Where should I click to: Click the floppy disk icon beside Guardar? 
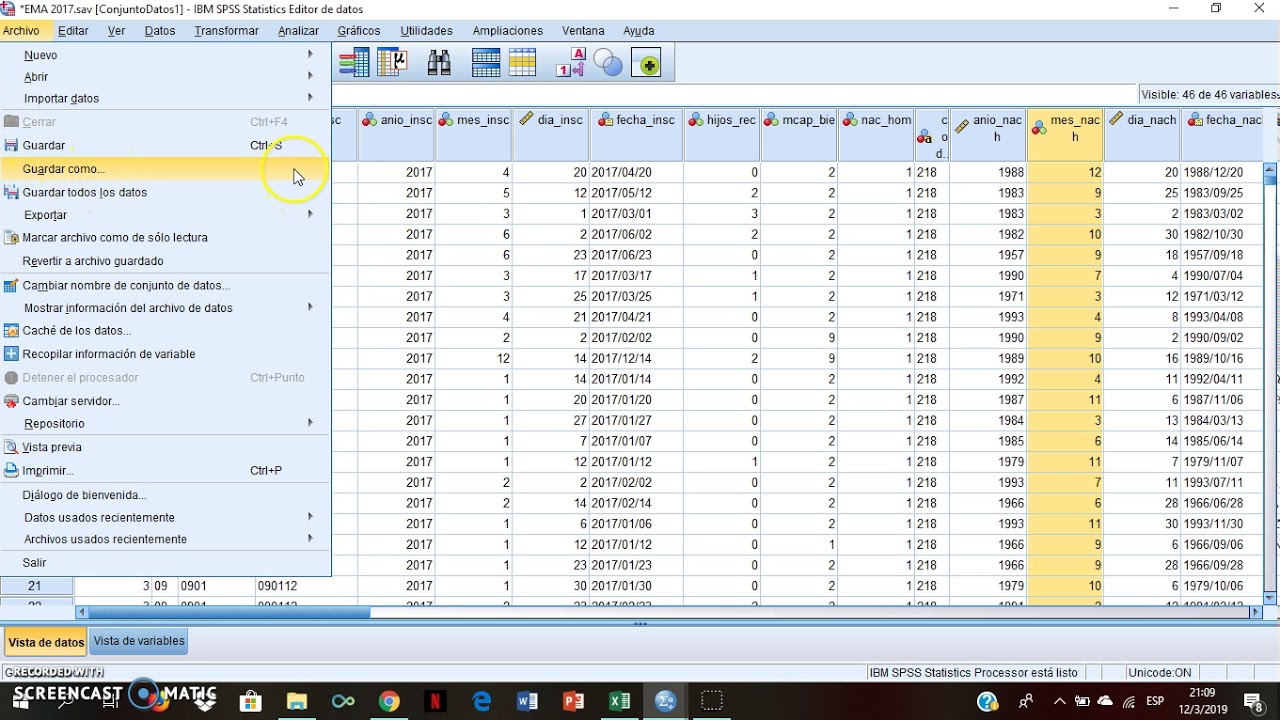[x=12, y=145]
